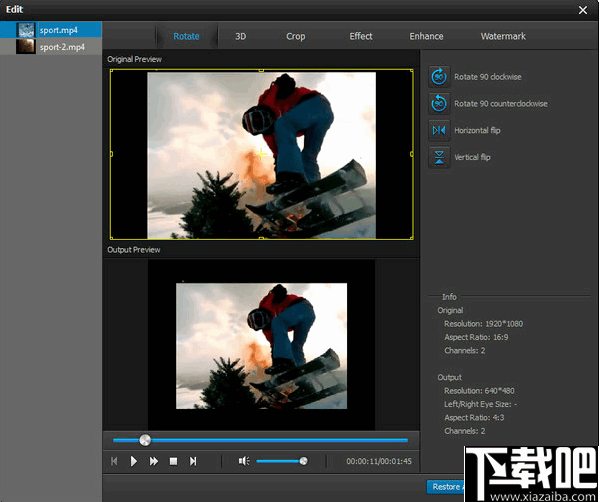Stop the video playback

[173, 461]
